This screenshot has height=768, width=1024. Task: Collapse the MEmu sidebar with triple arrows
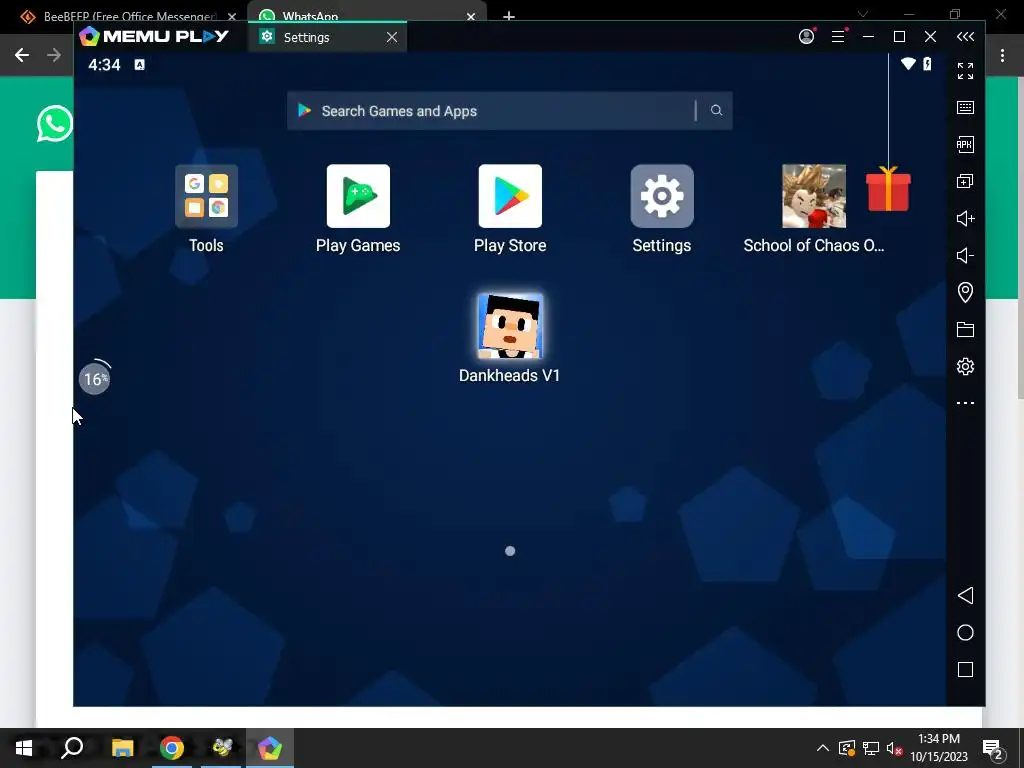pyautogui.click(x=965, y=37)
